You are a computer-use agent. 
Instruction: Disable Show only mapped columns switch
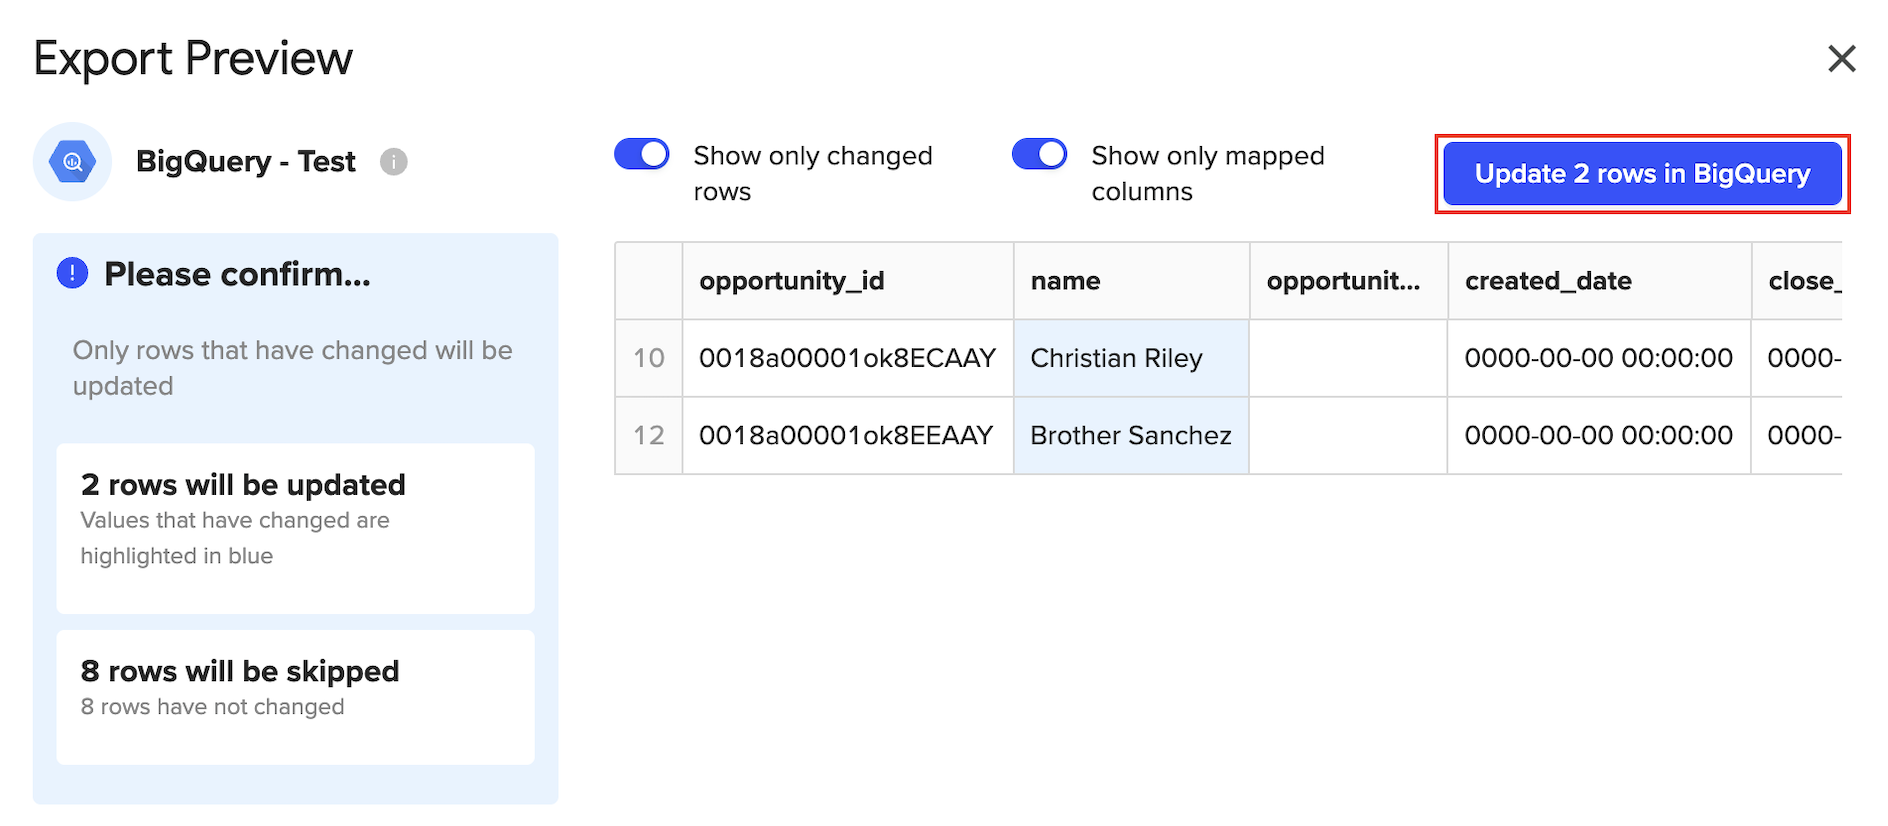[x=1039, y=154]
